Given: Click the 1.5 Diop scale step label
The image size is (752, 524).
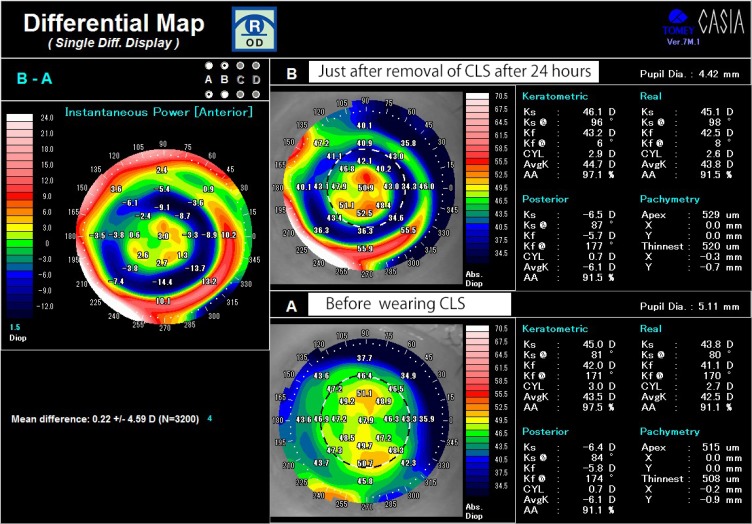Looking at the screenshot, I should click(x=17, y=333).
